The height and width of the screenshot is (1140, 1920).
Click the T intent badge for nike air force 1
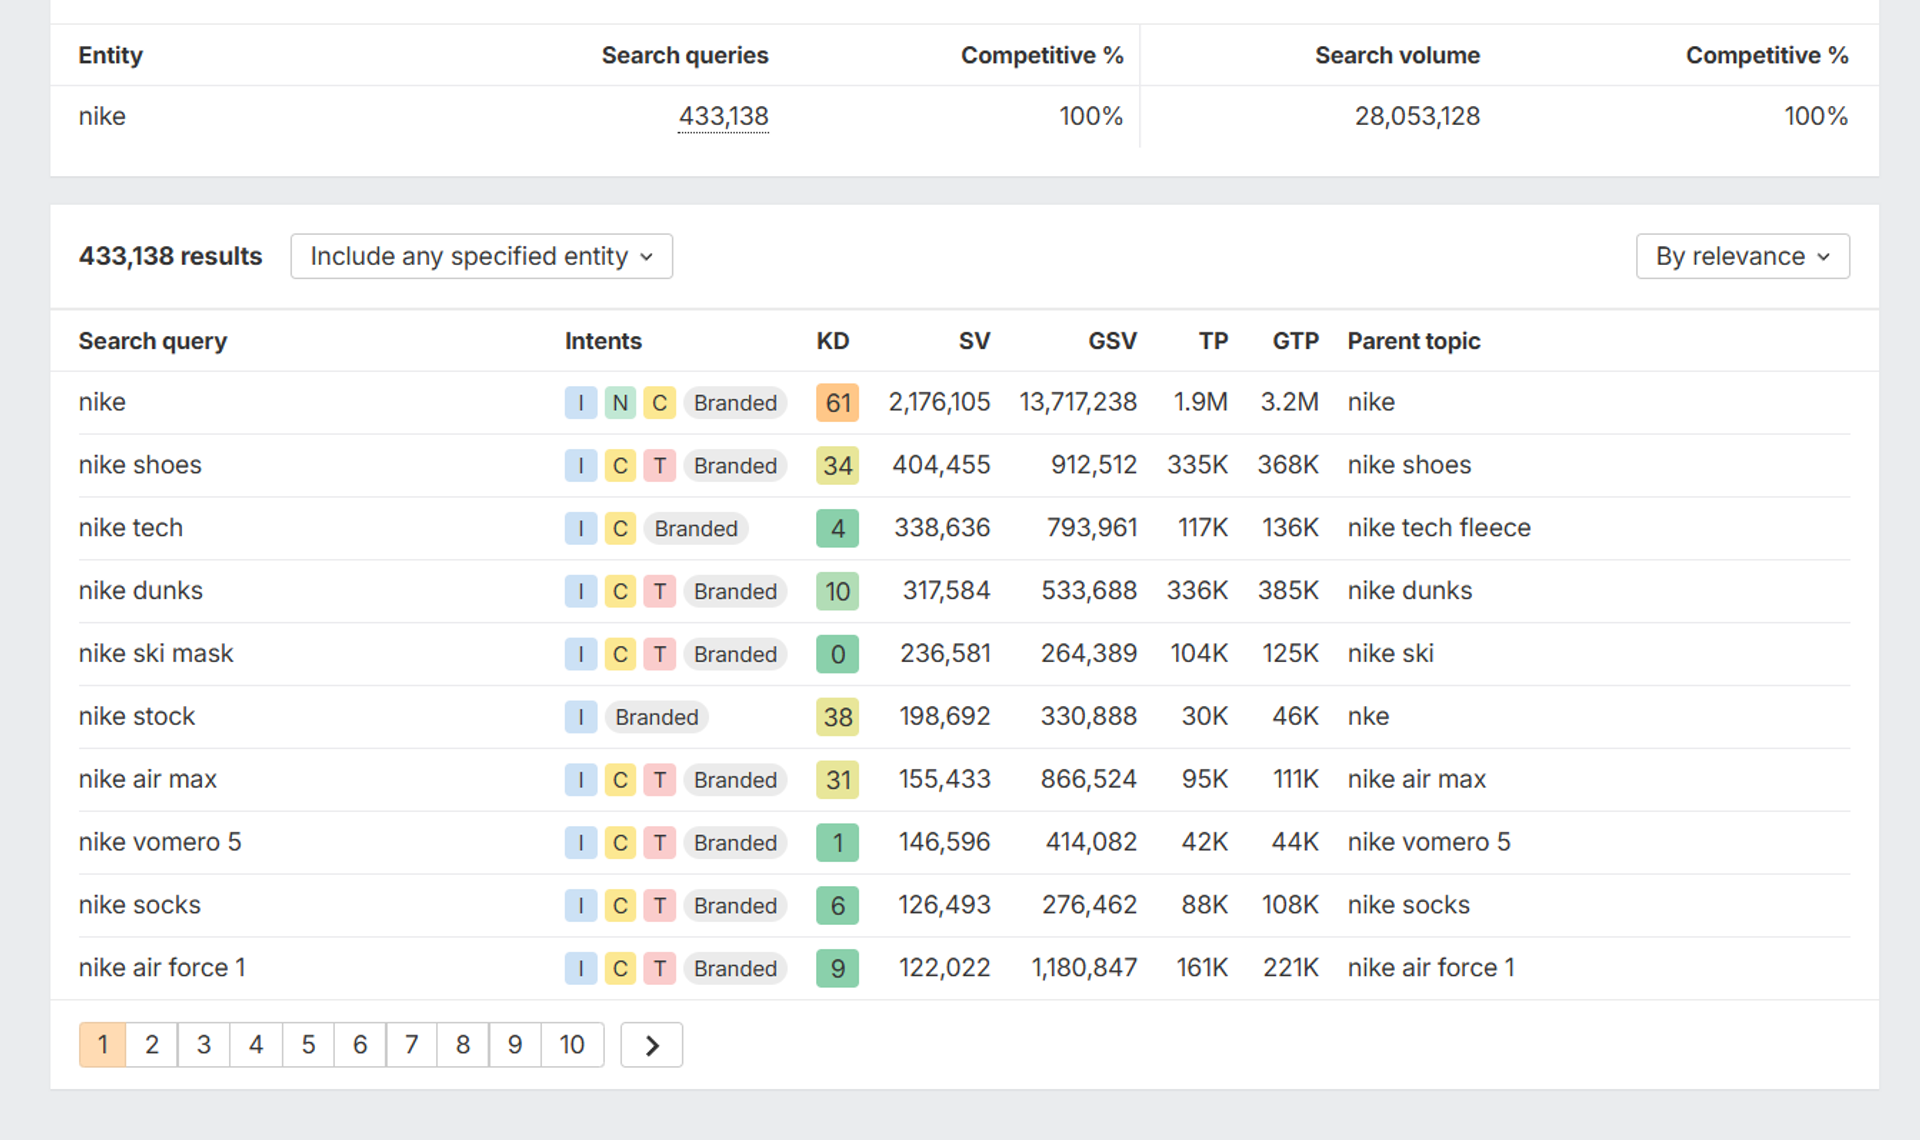660,969
